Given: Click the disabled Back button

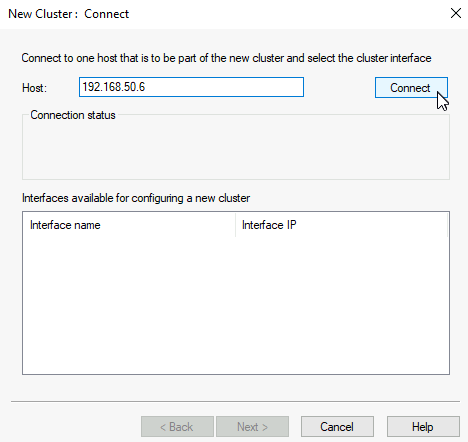Looking at the screenshot, I should point(177,427).
